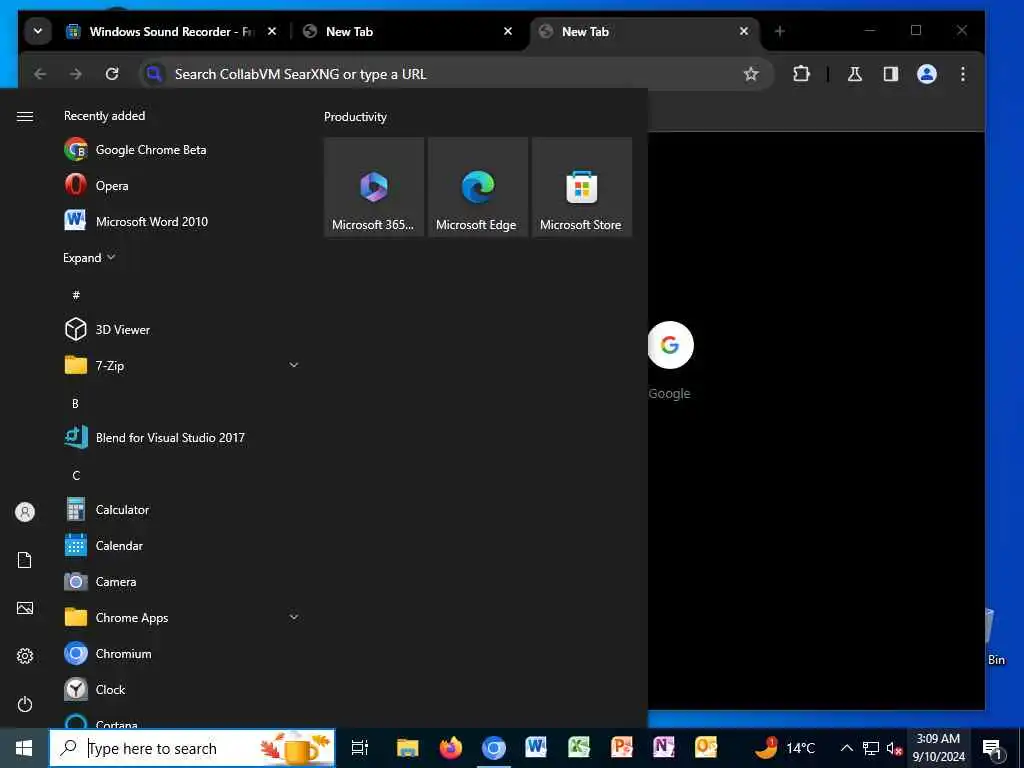Open Settings gear in the Start sidebar
Viewport: 1024px width, 768px height.
point(25,656)
